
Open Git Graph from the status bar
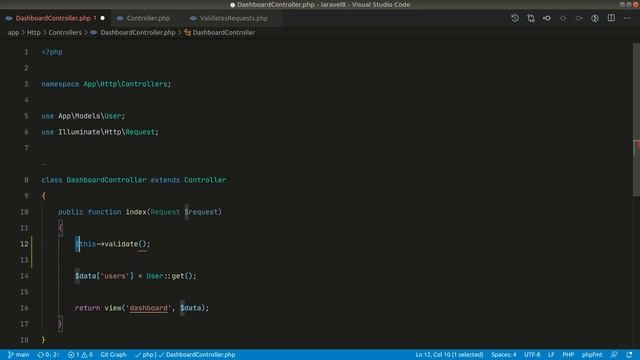(113, 355)
